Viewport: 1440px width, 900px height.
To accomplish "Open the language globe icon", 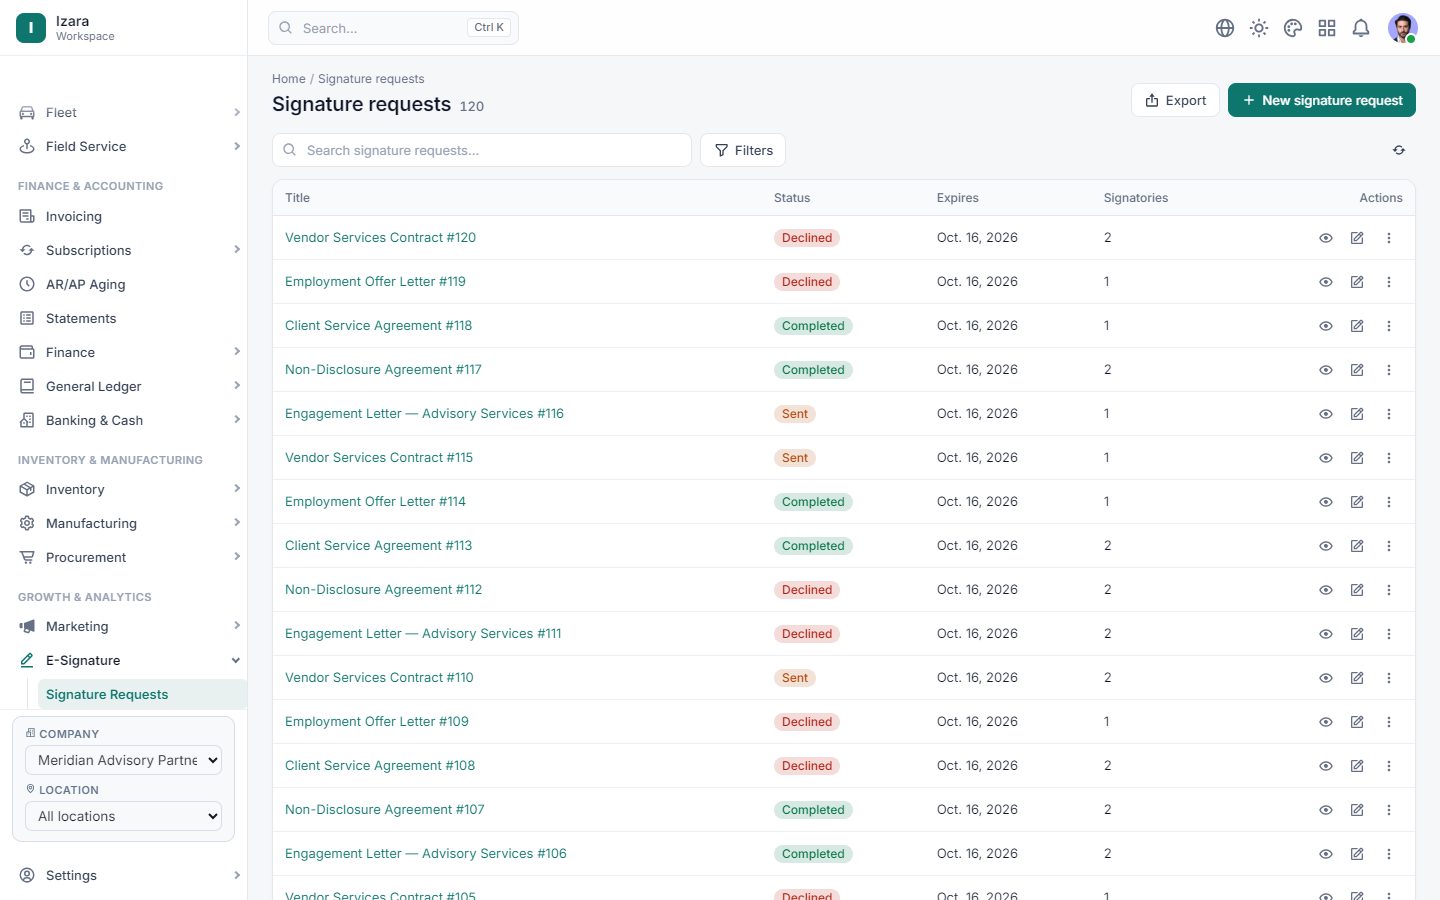I will [1225, 28].
